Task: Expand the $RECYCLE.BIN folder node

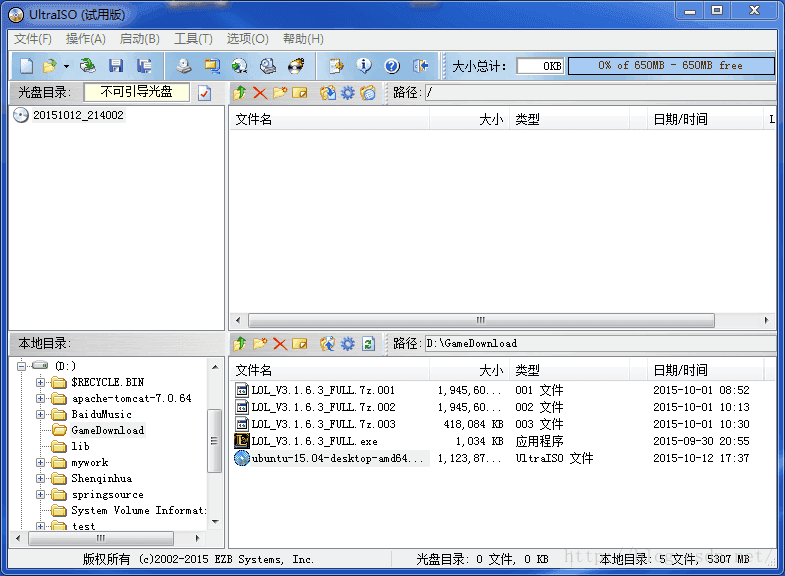Action: (41, 383)
